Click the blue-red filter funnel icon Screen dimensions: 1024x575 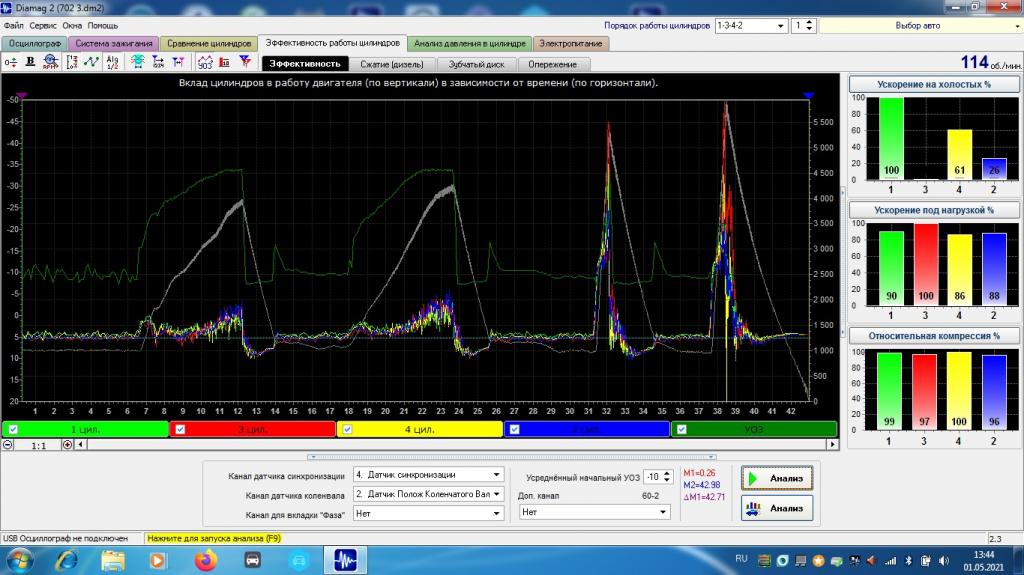[x=245, y=62]
